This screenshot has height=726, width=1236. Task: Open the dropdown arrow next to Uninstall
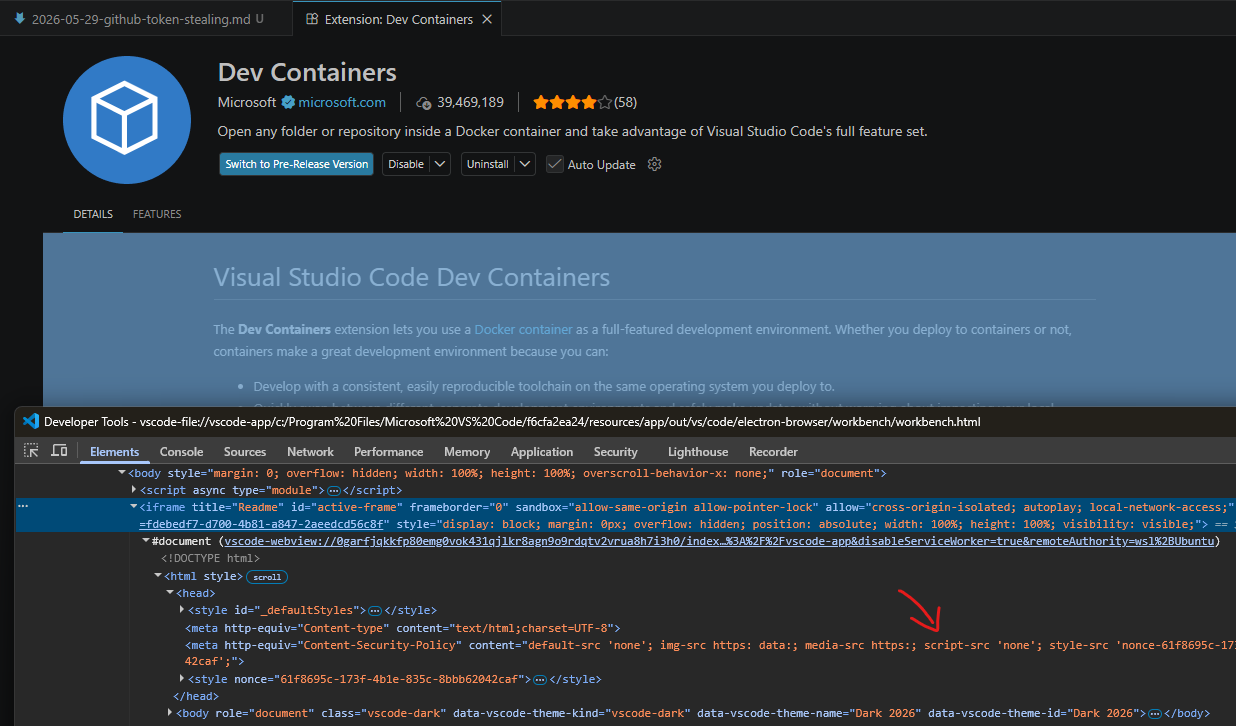pyautogui.click(x=526, y=164)
